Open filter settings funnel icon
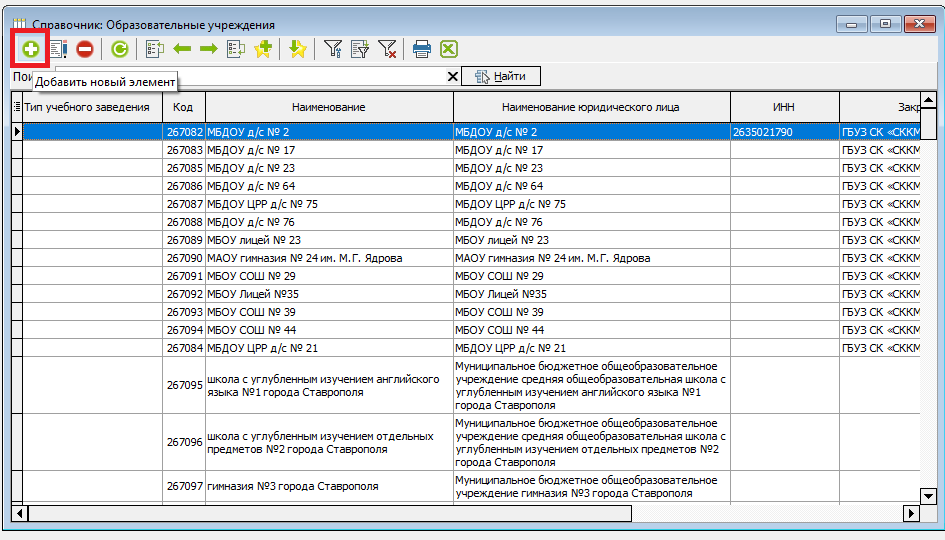Image resolution: width=945 pixels, height=540 pixels. click(x=333, y=49)
